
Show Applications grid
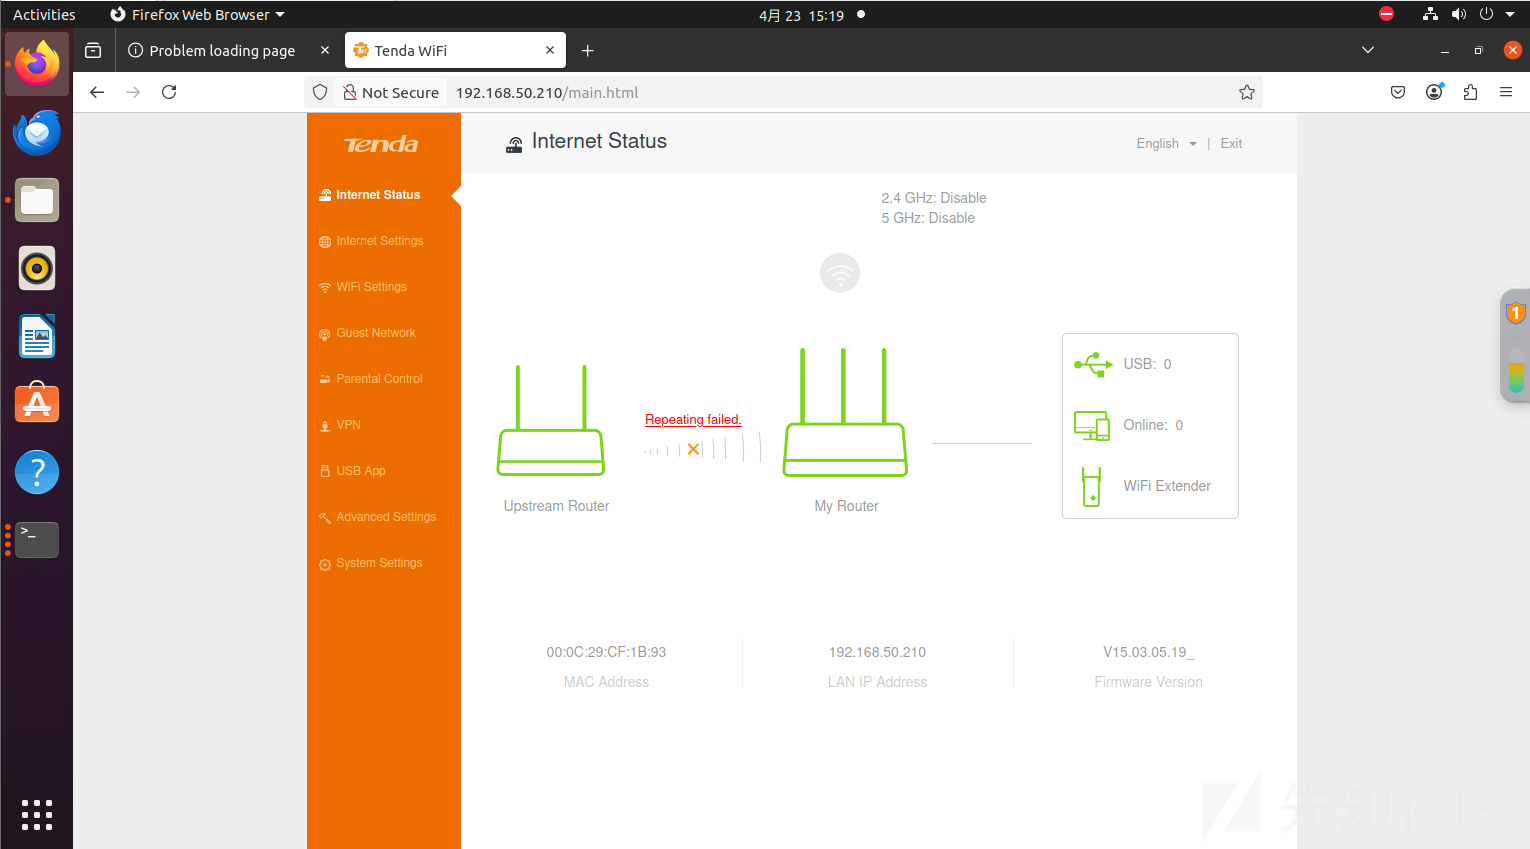37,814
